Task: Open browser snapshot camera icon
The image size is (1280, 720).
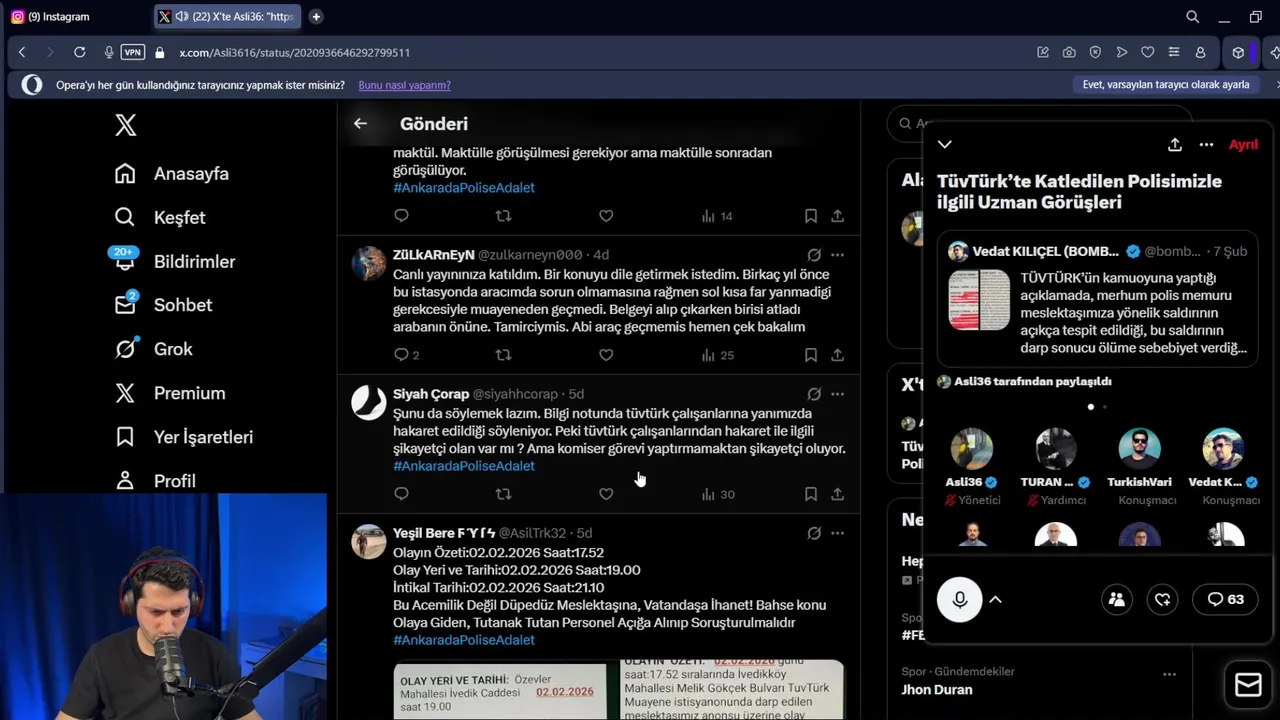Action: point(1069,52)
